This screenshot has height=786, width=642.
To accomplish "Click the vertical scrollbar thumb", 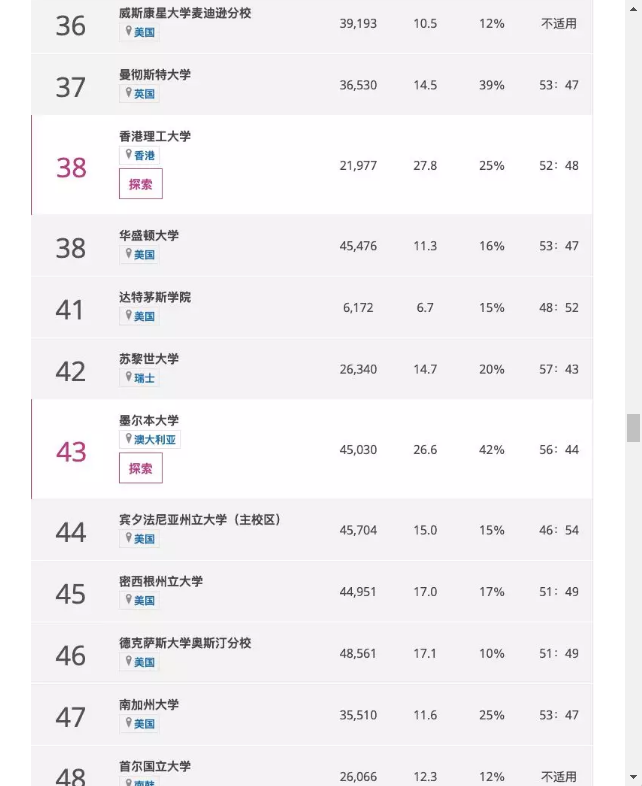I will (x=633, y=428).
